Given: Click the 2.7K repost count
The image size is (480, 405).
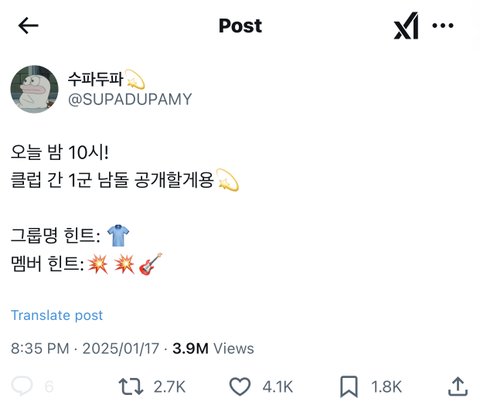Looking at the screenshot, I should tap(169, 387).
